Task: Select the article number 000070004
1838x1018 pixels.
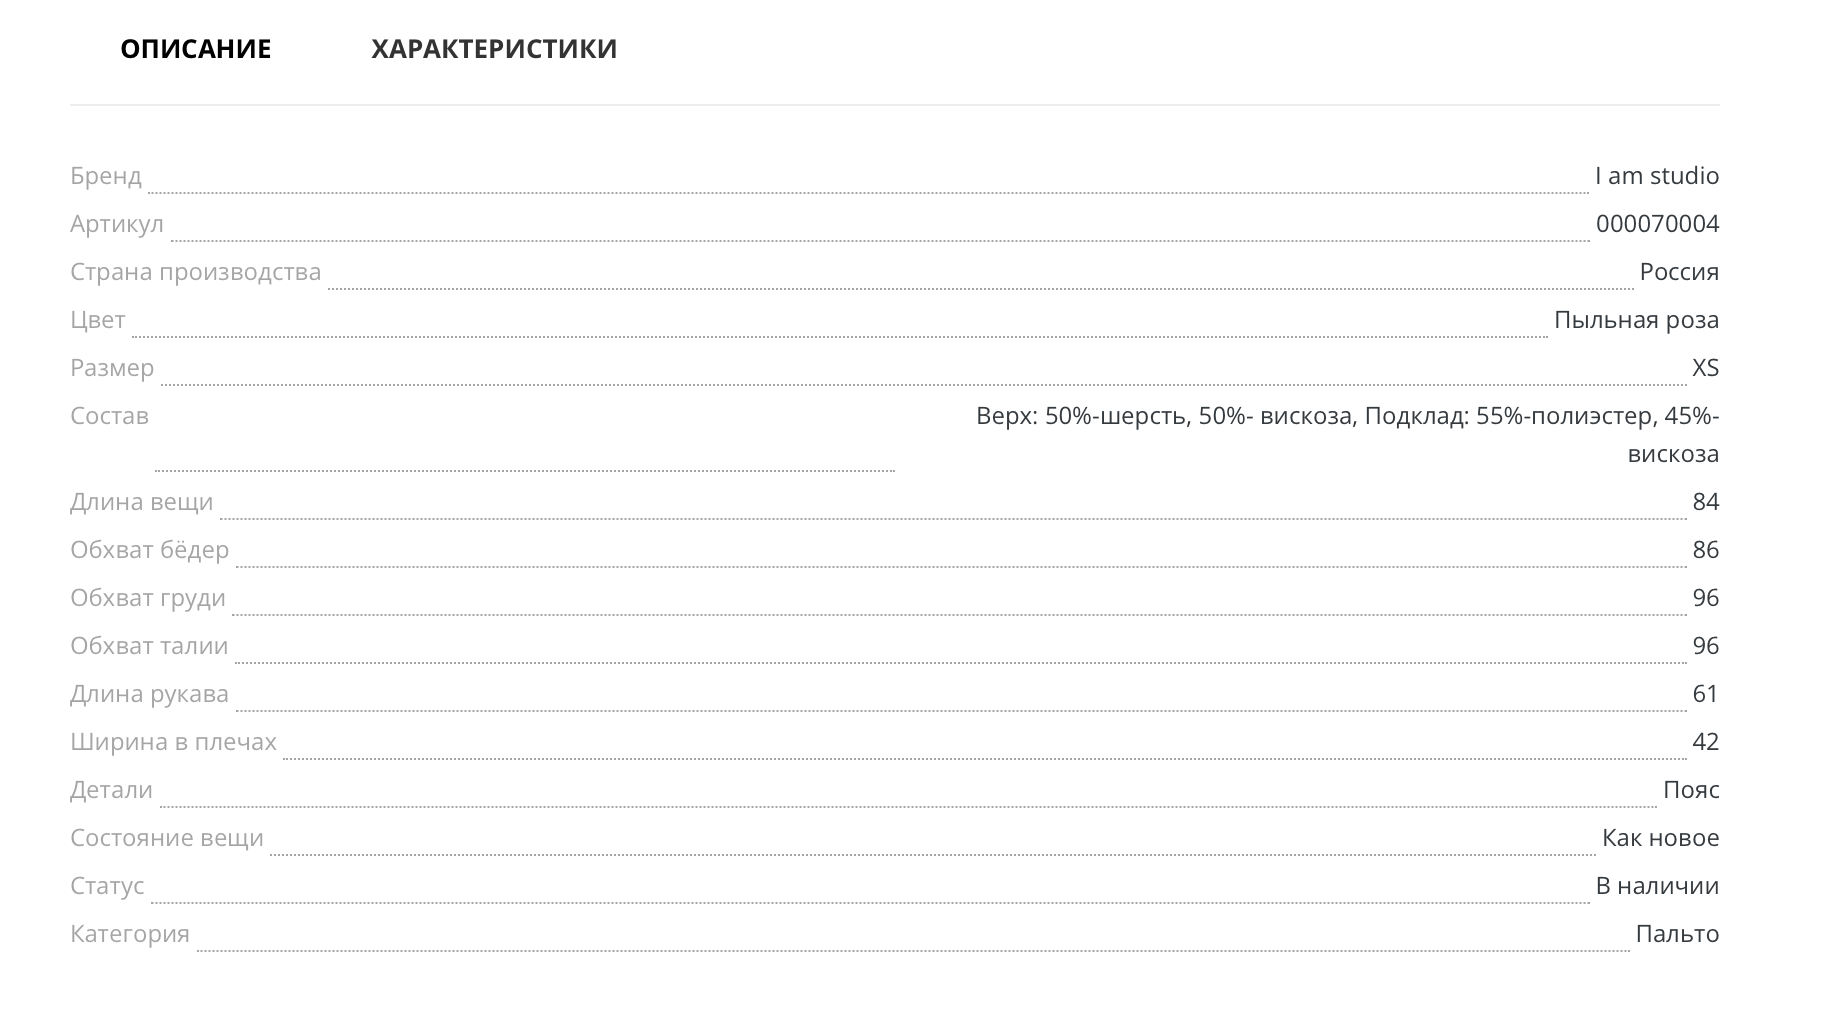Action: (x=1657, y=224)
